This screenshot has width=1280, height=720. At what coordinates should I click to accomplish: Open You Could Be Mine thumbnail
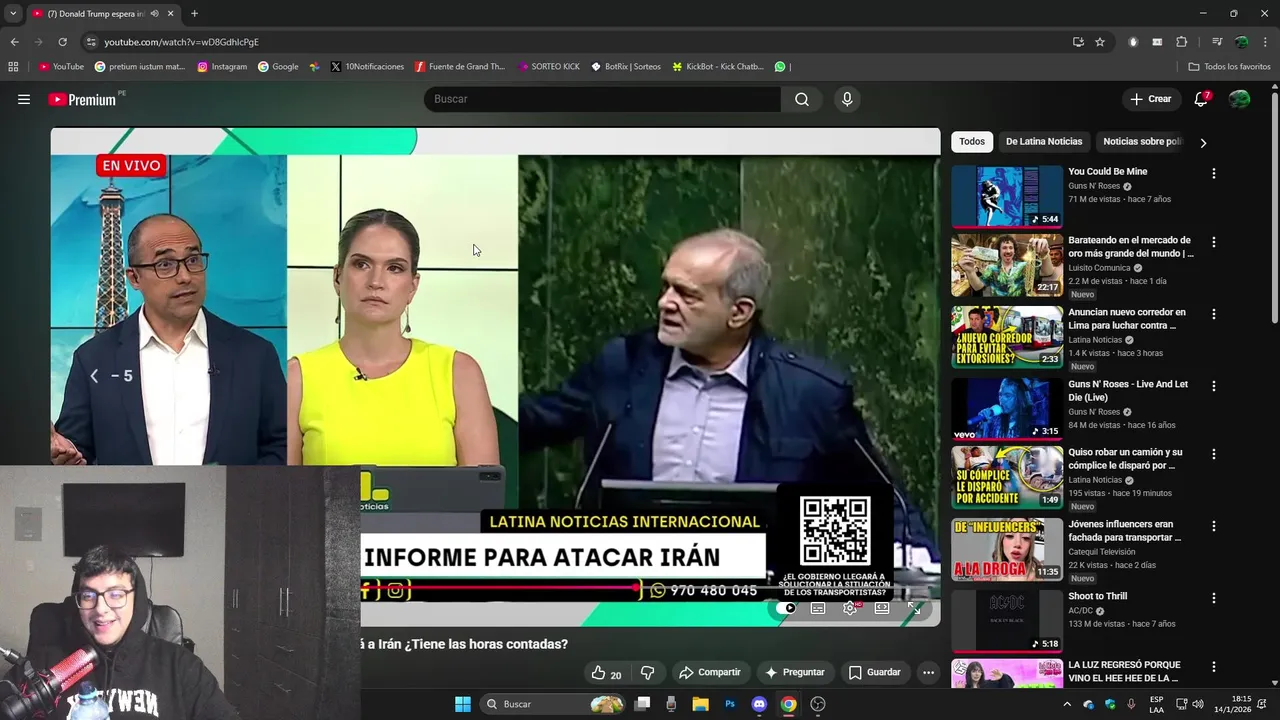(x=1007, y=197)
